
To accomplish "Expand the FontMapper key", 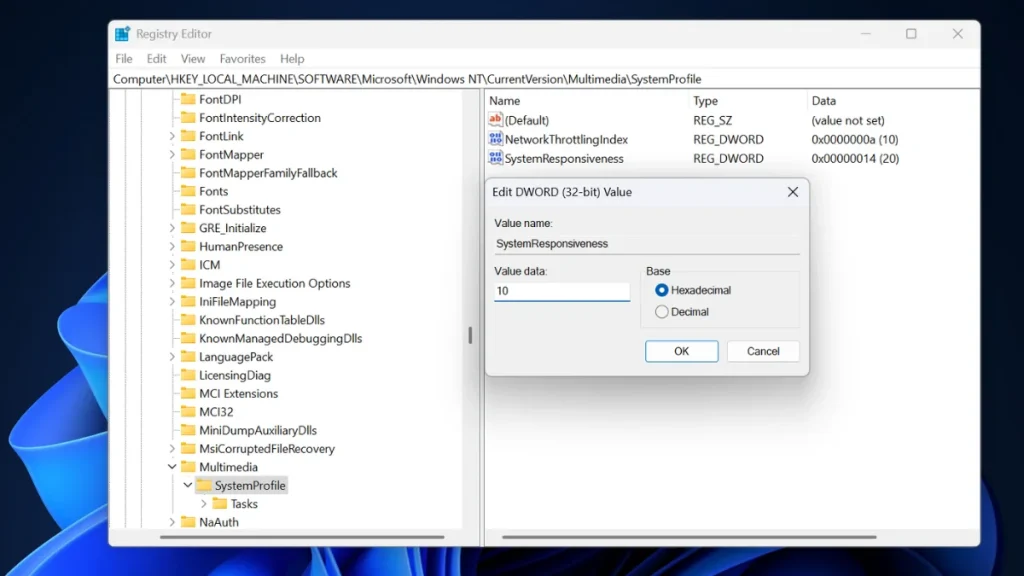I will [x=172, y=154].
